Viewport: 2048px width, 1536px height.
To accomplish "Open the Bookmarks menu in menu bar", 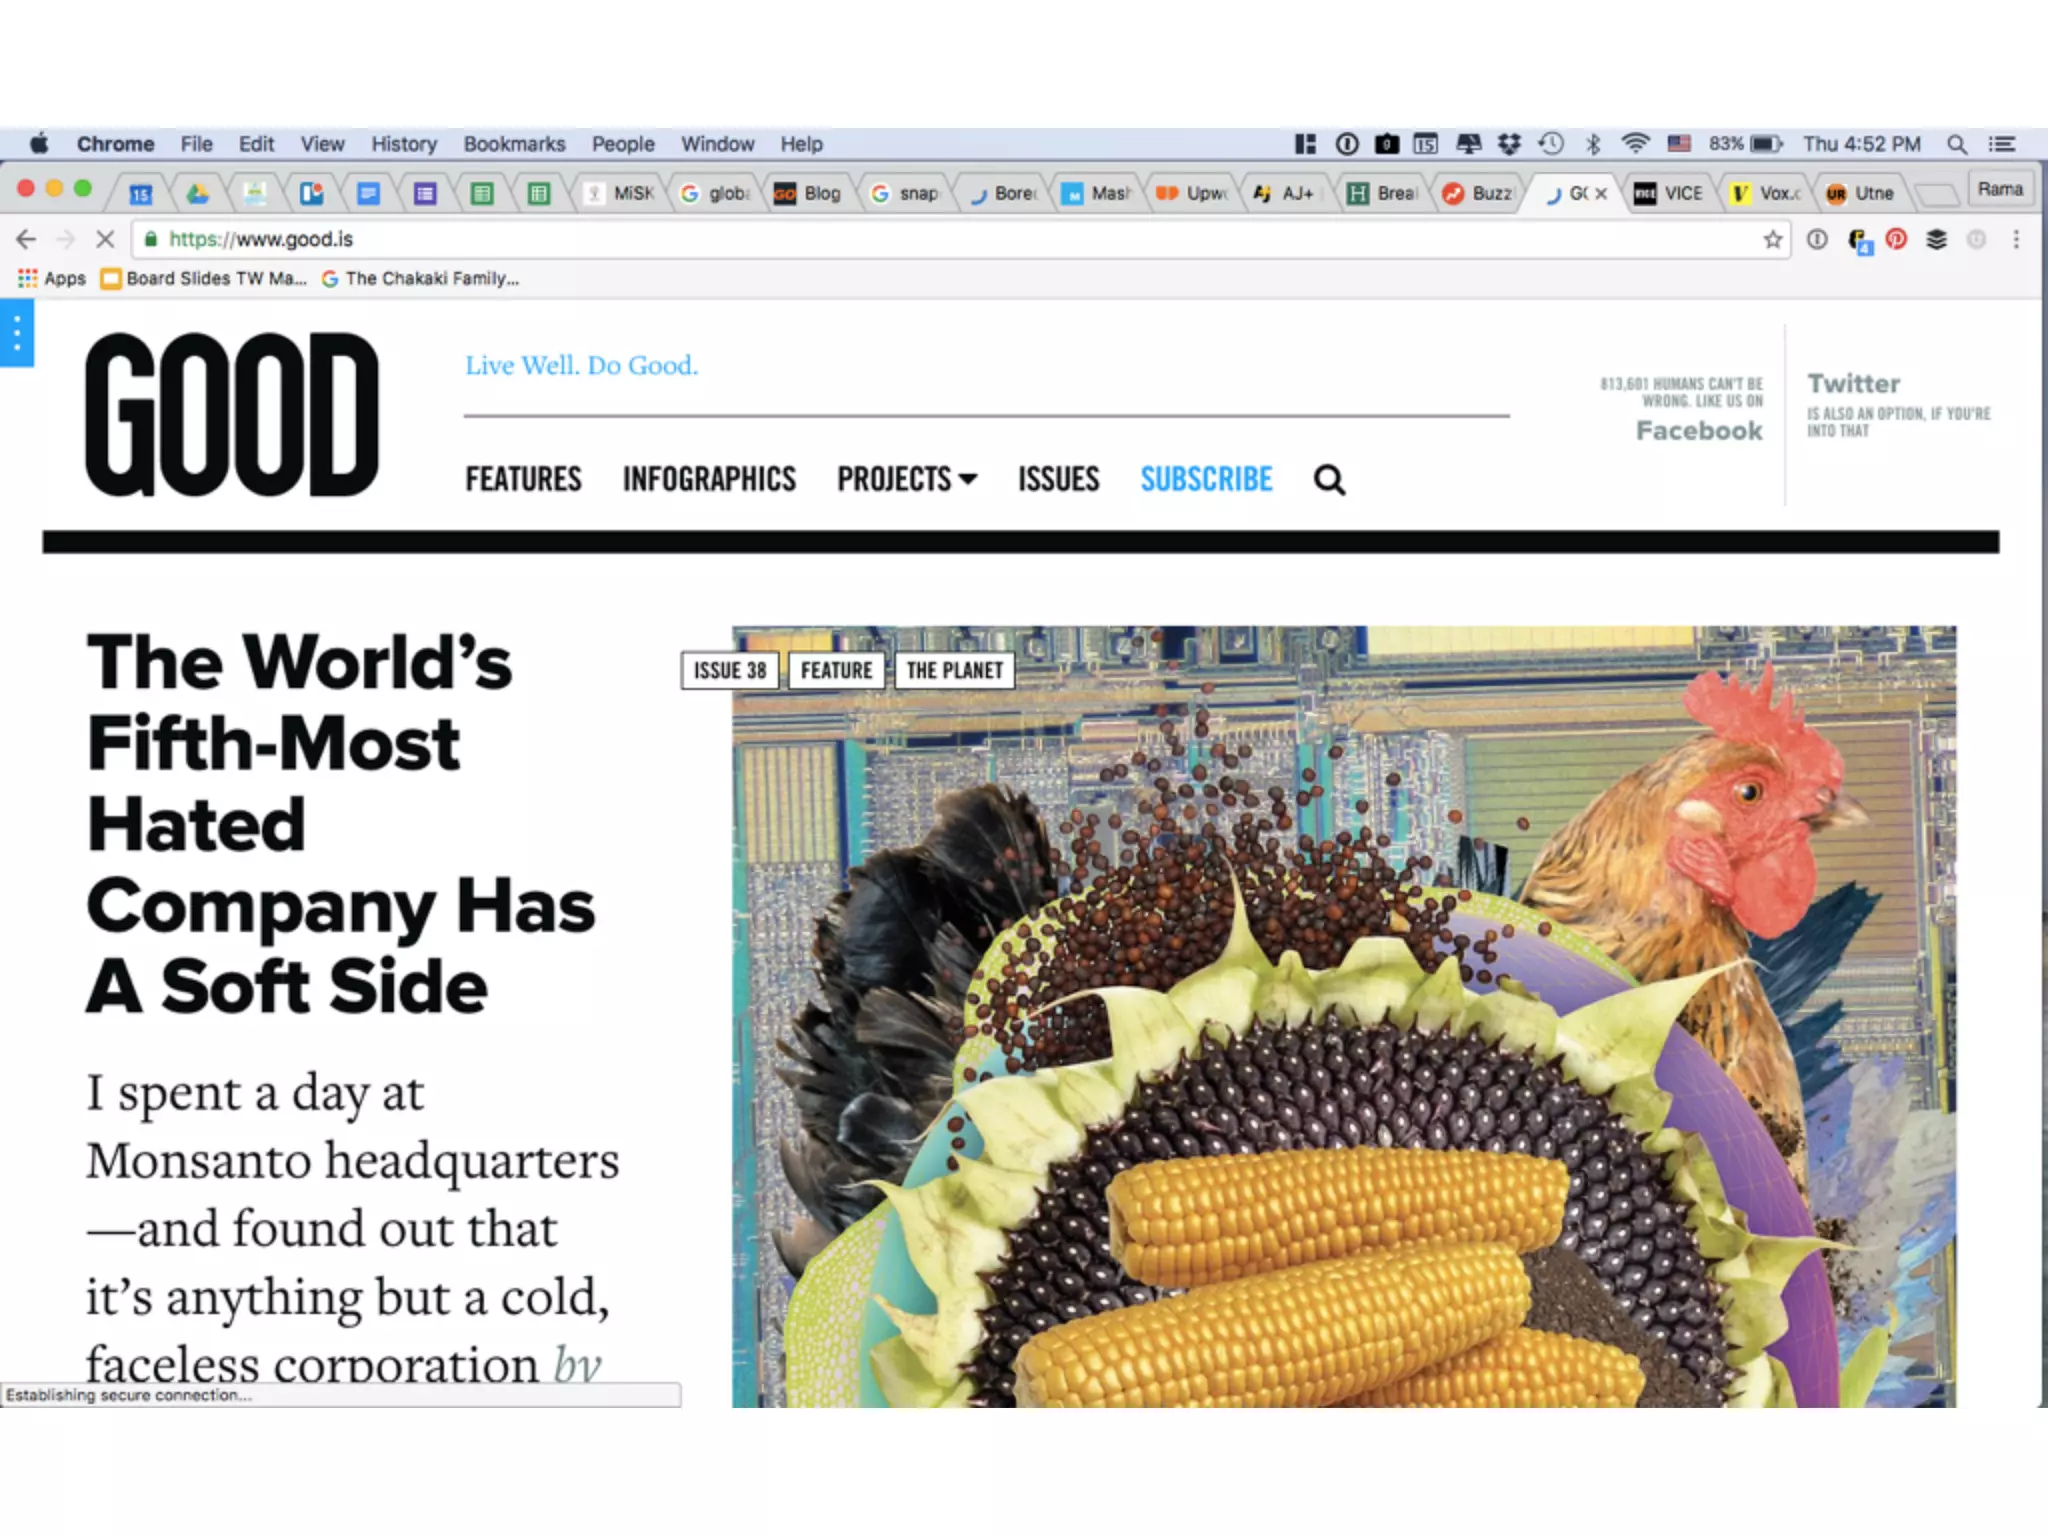I will point(514,144).
